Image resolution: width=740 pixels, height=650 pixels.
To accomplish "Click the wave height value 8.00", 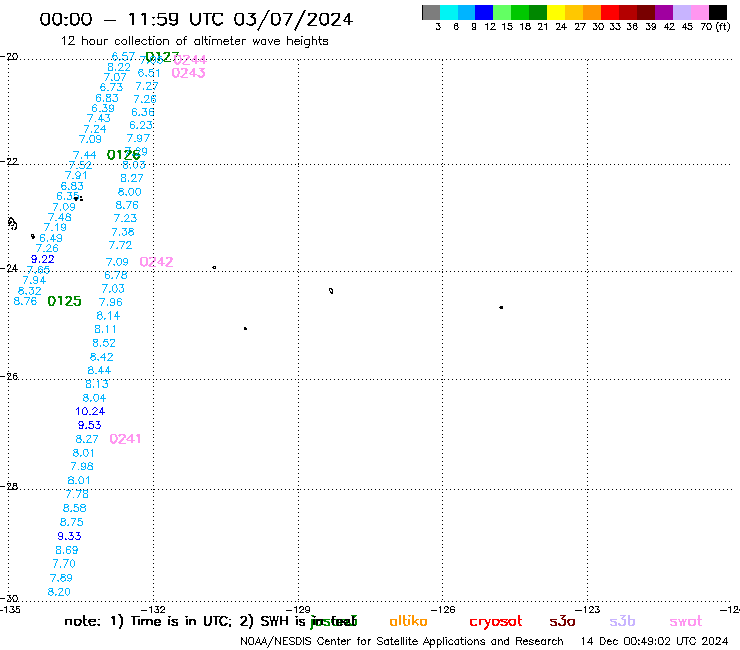I will pyautogui.click(x=129, y=192).
